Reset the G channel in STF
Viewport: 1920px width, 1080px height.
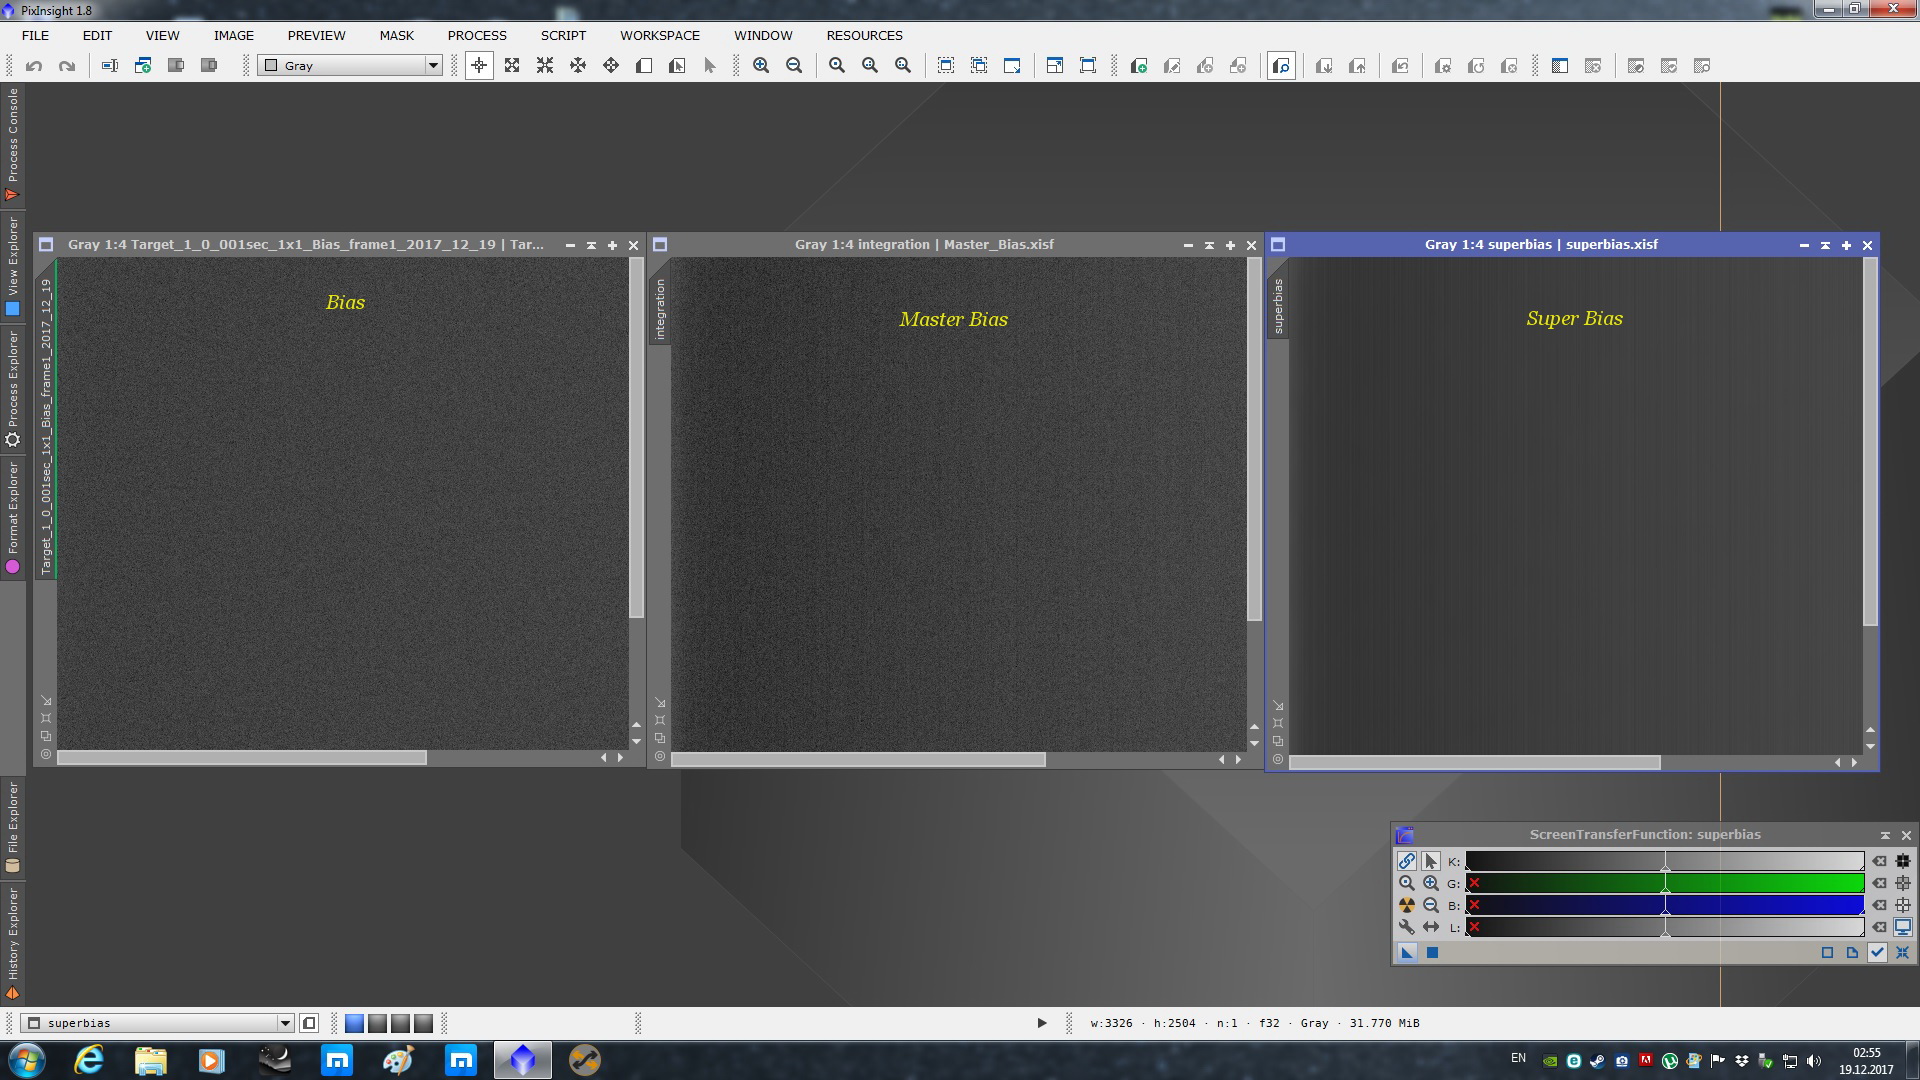pyautogui.click(x=1879, y=883)
